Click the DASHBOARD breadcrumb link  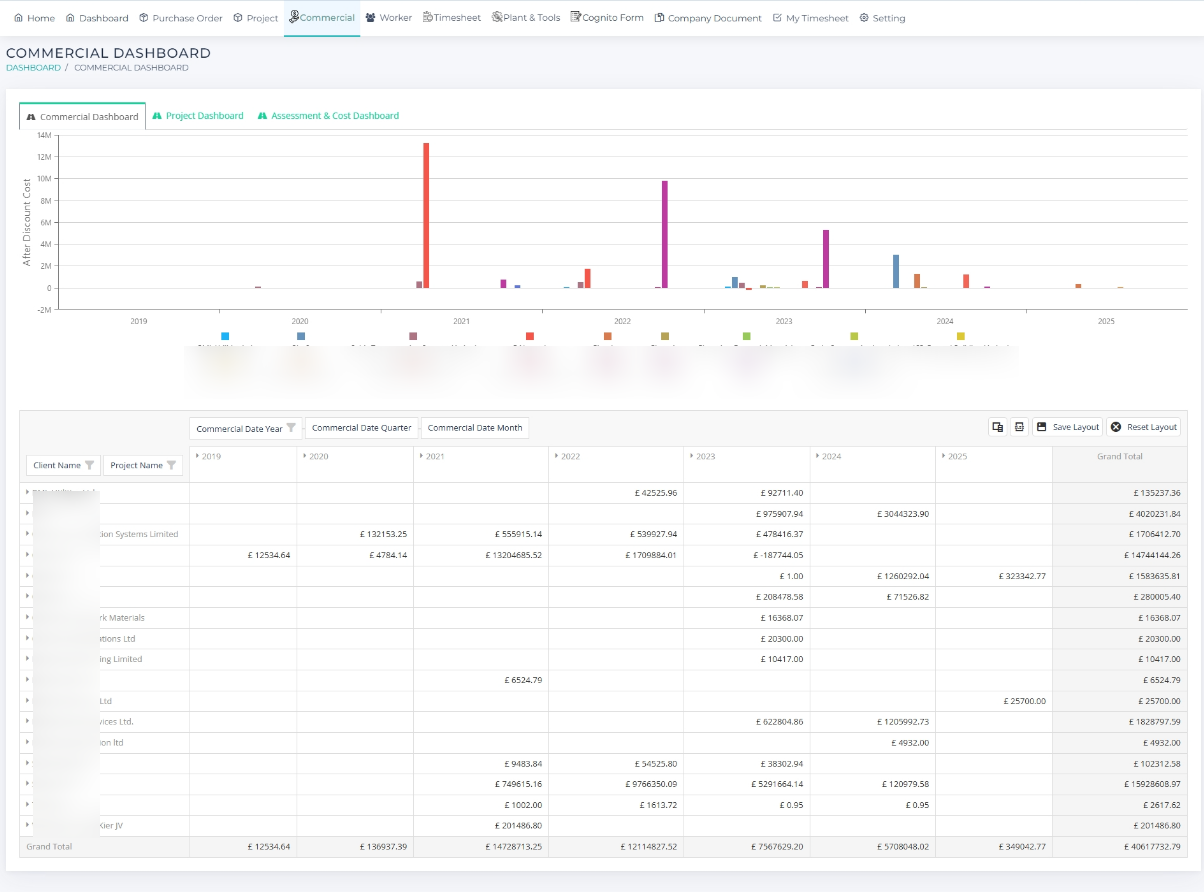pos(33,68)
